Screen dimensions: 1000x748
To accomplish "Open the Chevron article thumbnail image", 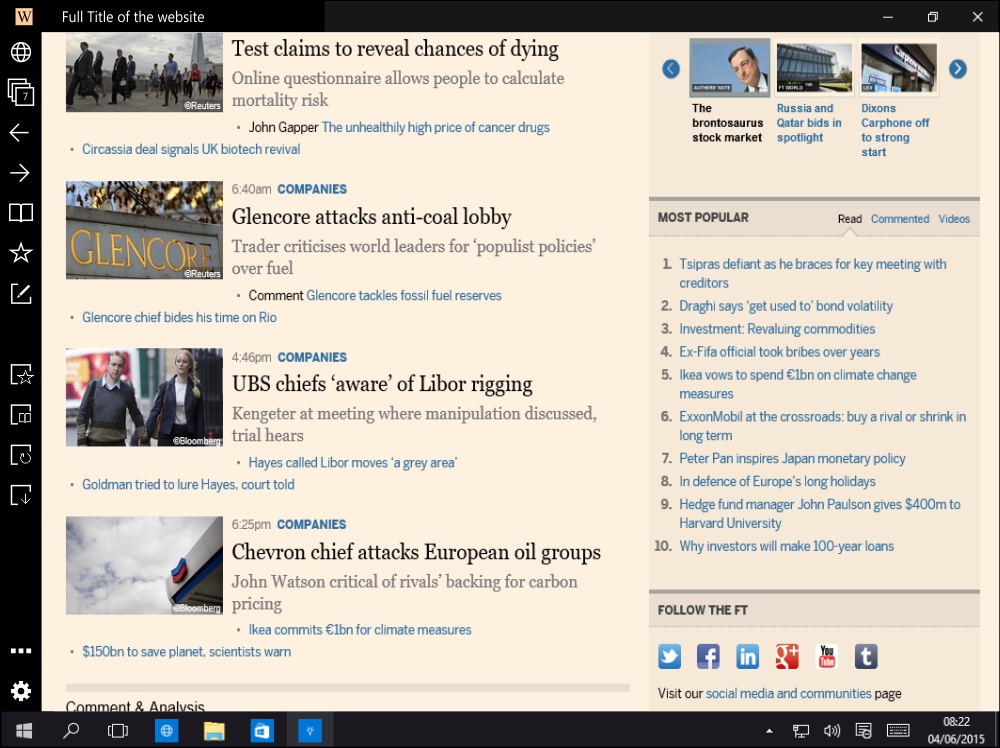I will pyautogui.click(x=144, y=566).
